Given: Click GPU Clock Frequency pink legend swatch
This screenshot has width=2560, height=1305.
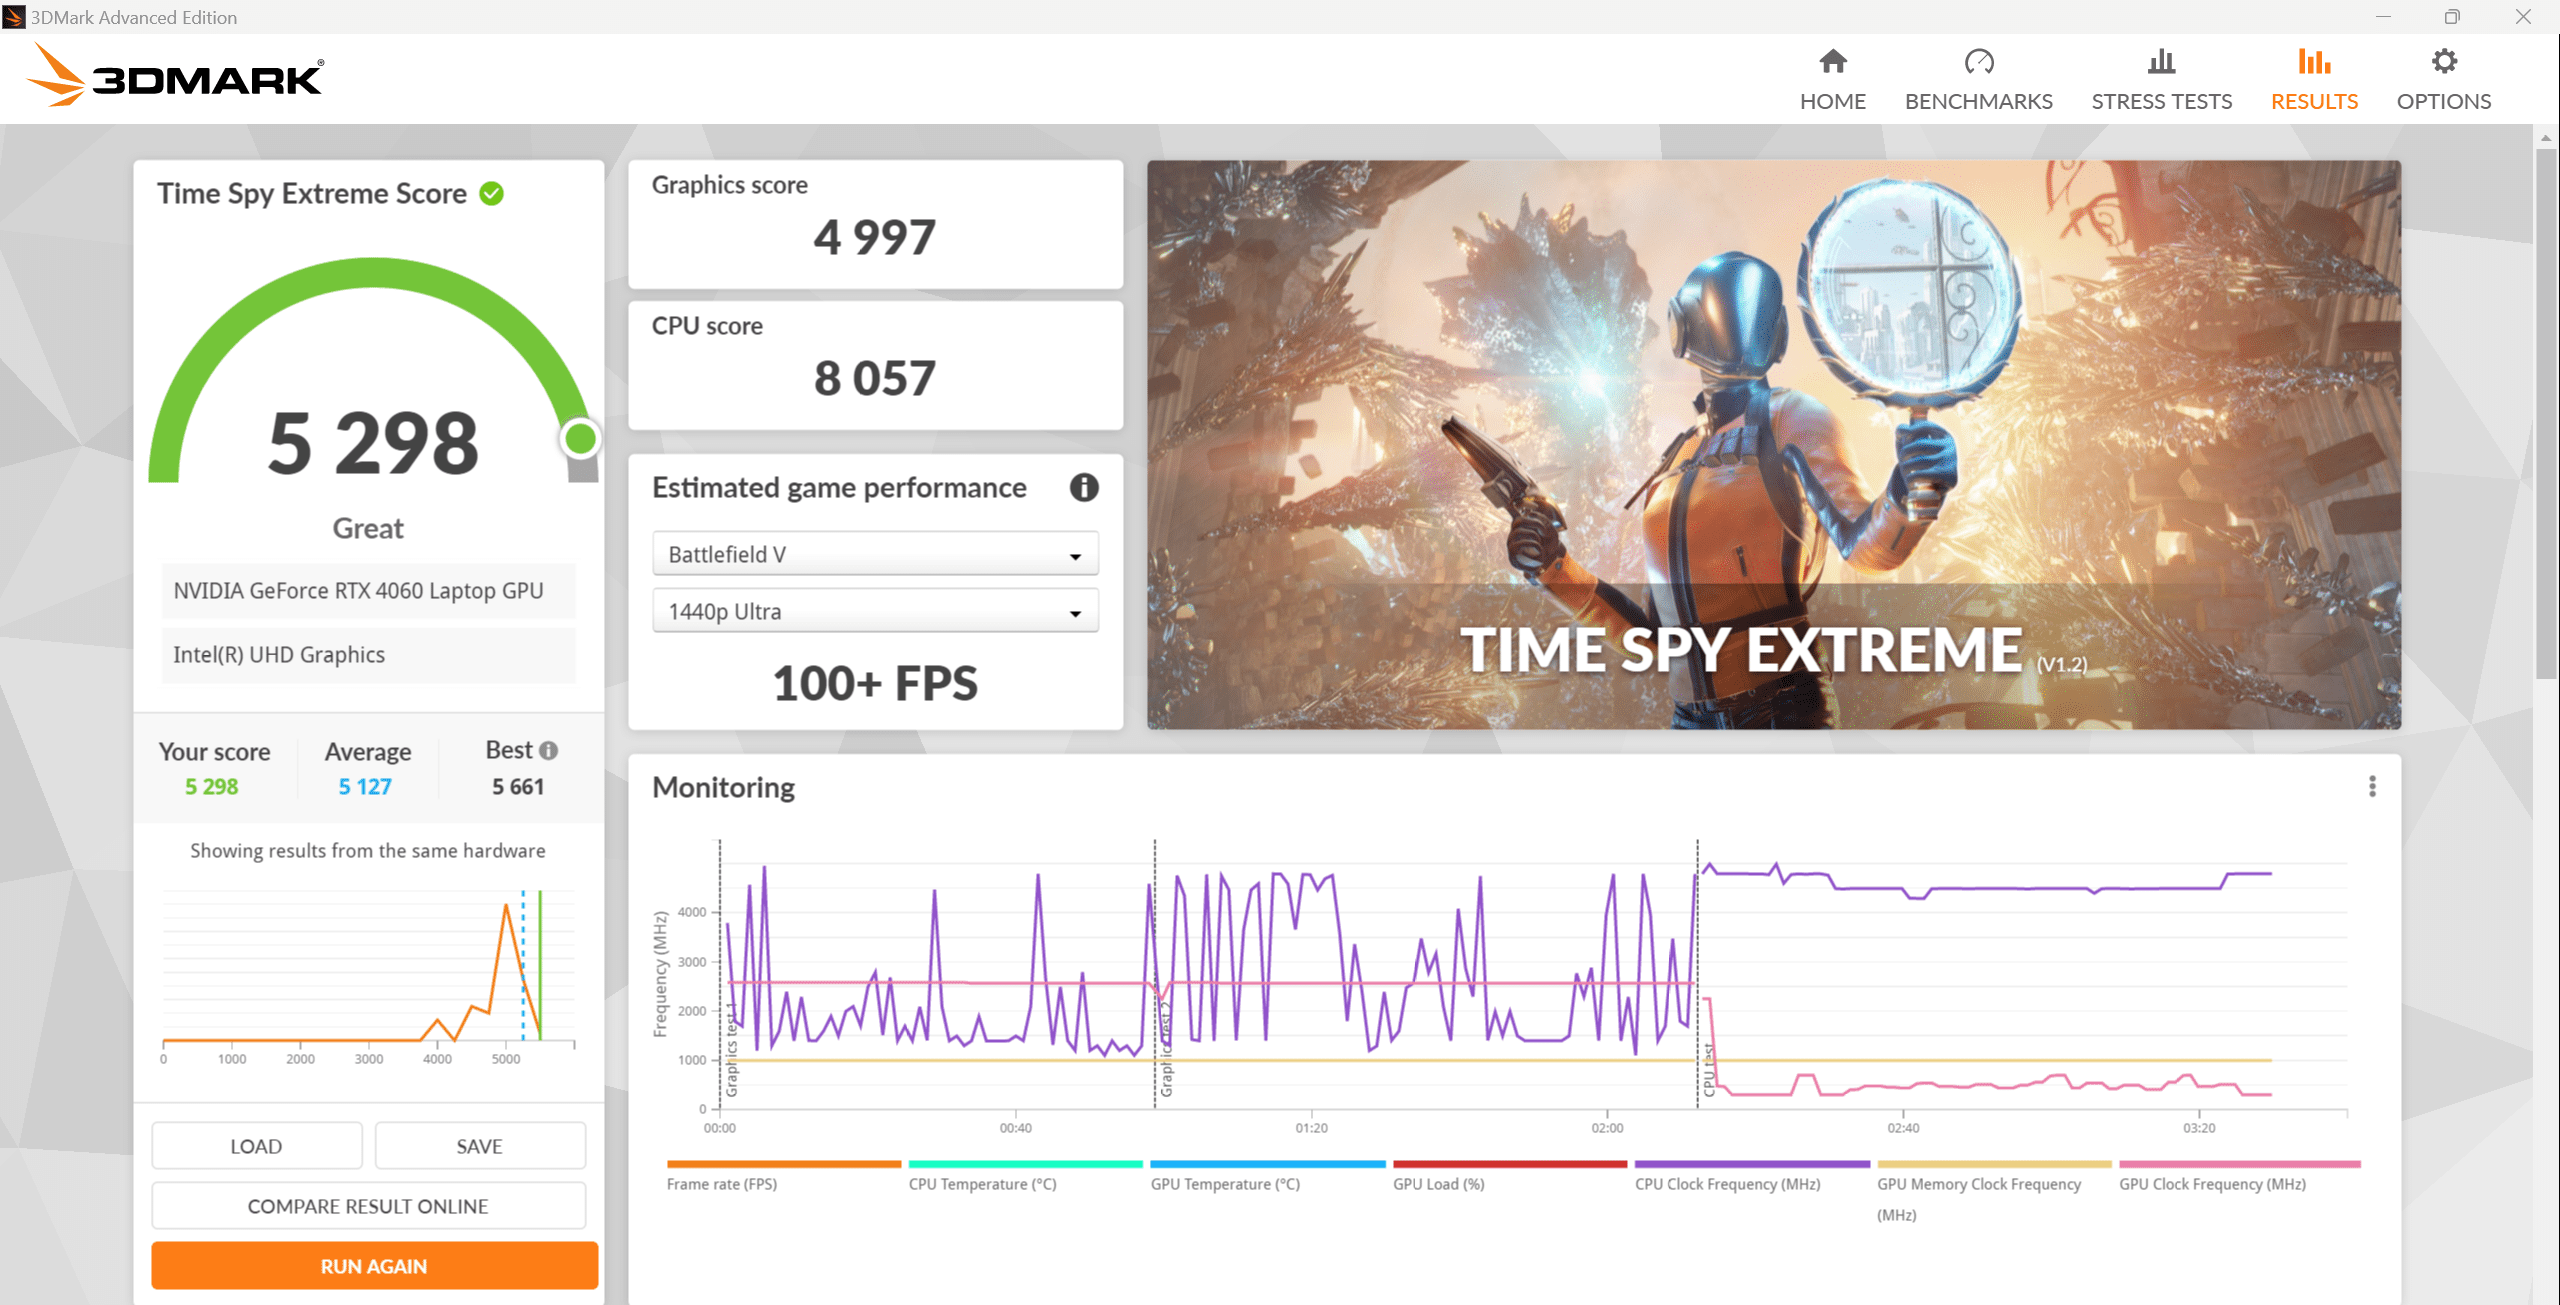Looking at the screenshot, I should [x=2239, y=1164].
